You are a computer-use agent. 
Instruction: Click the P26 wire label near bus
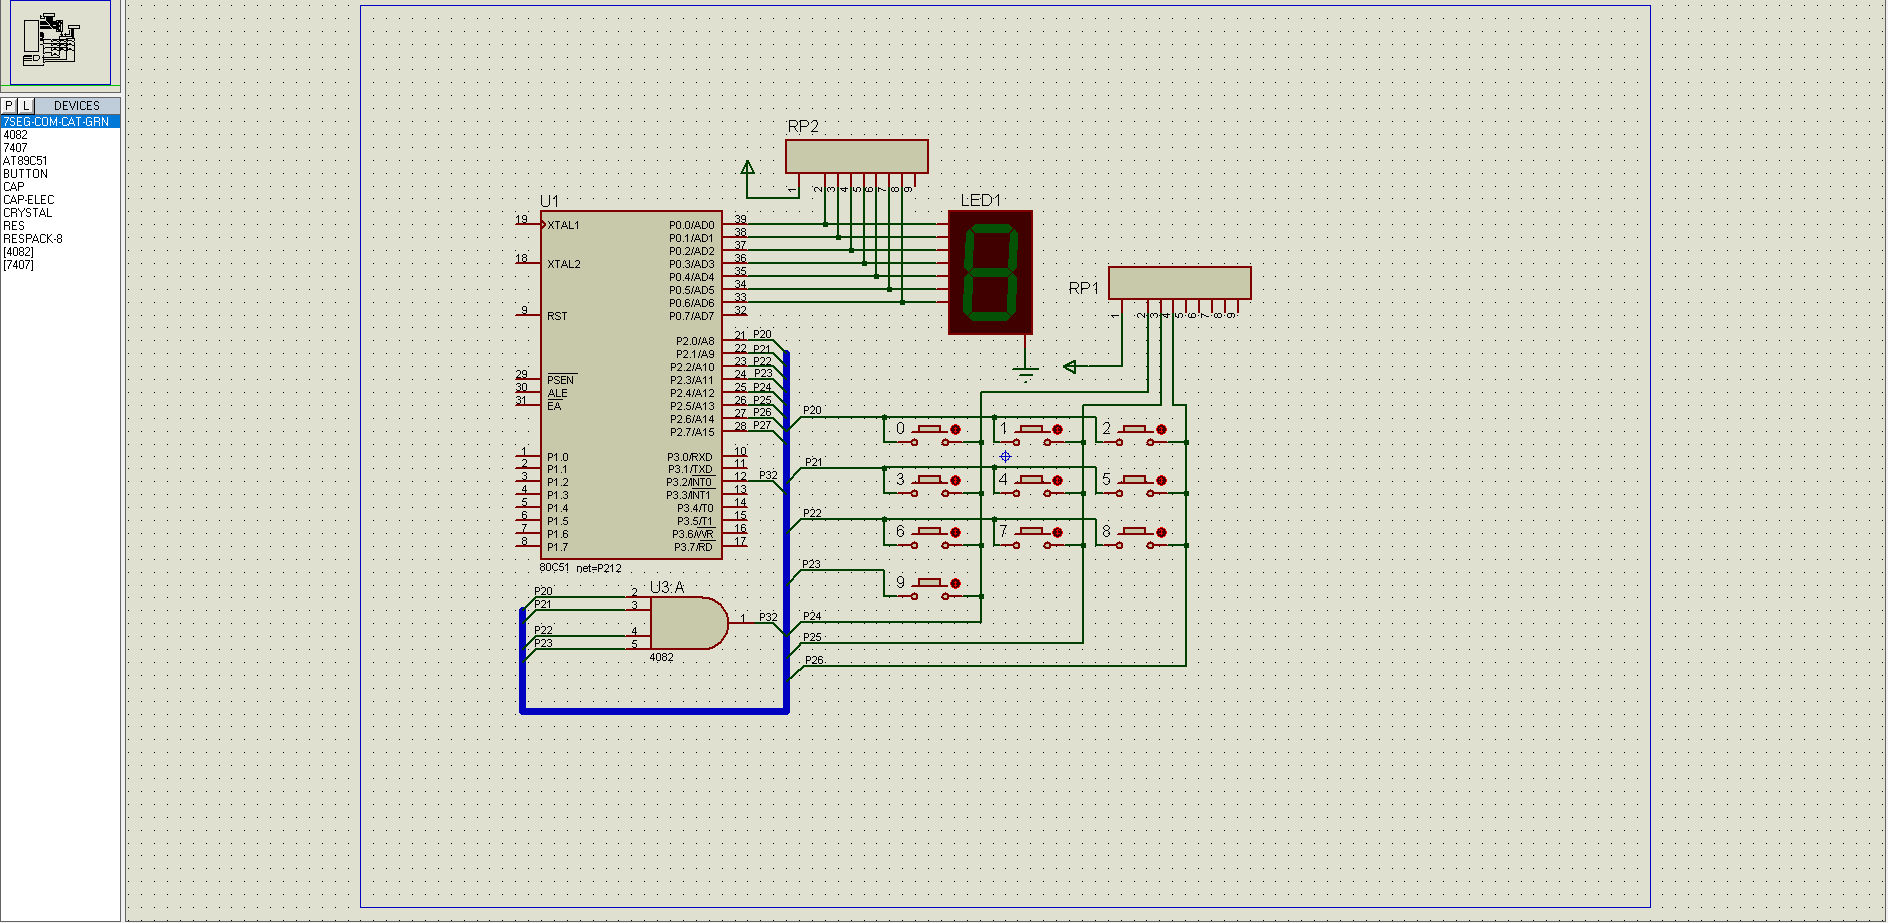pos(814,660)
